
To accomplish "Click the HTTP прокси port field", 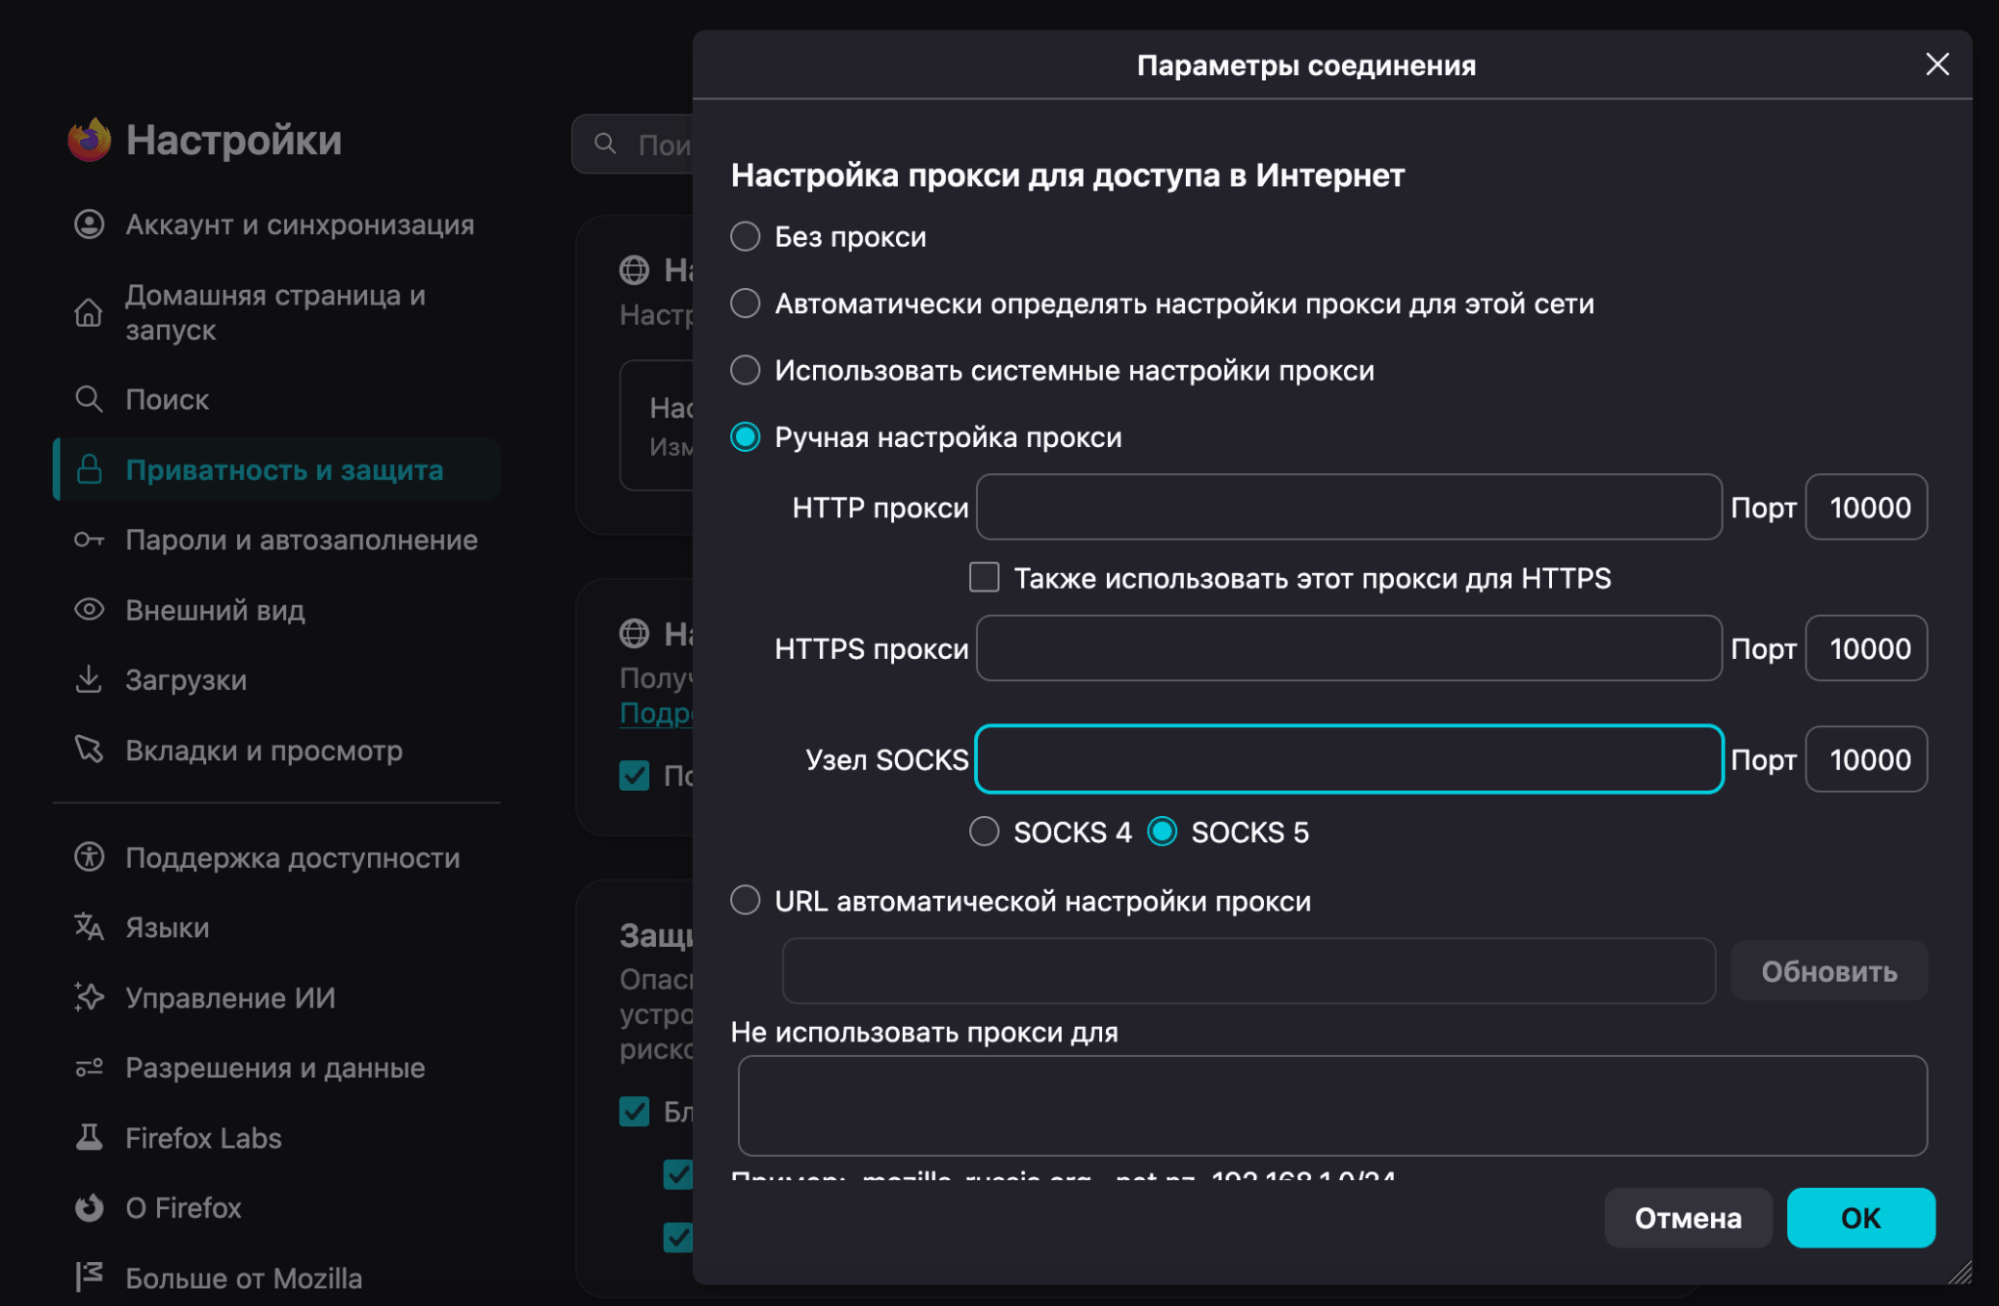I will point(1866,507).
